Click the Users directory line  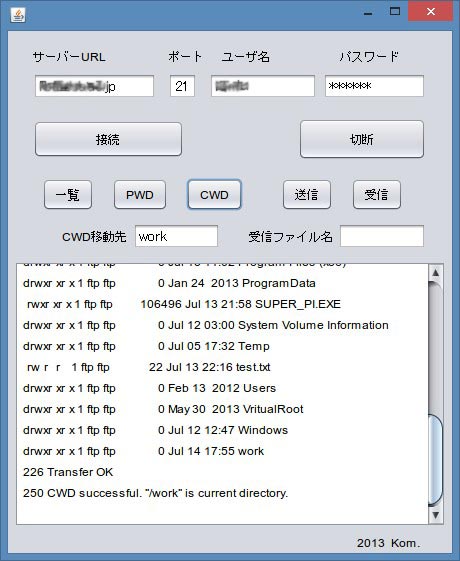pyautogui.click(x=150, y=388)
